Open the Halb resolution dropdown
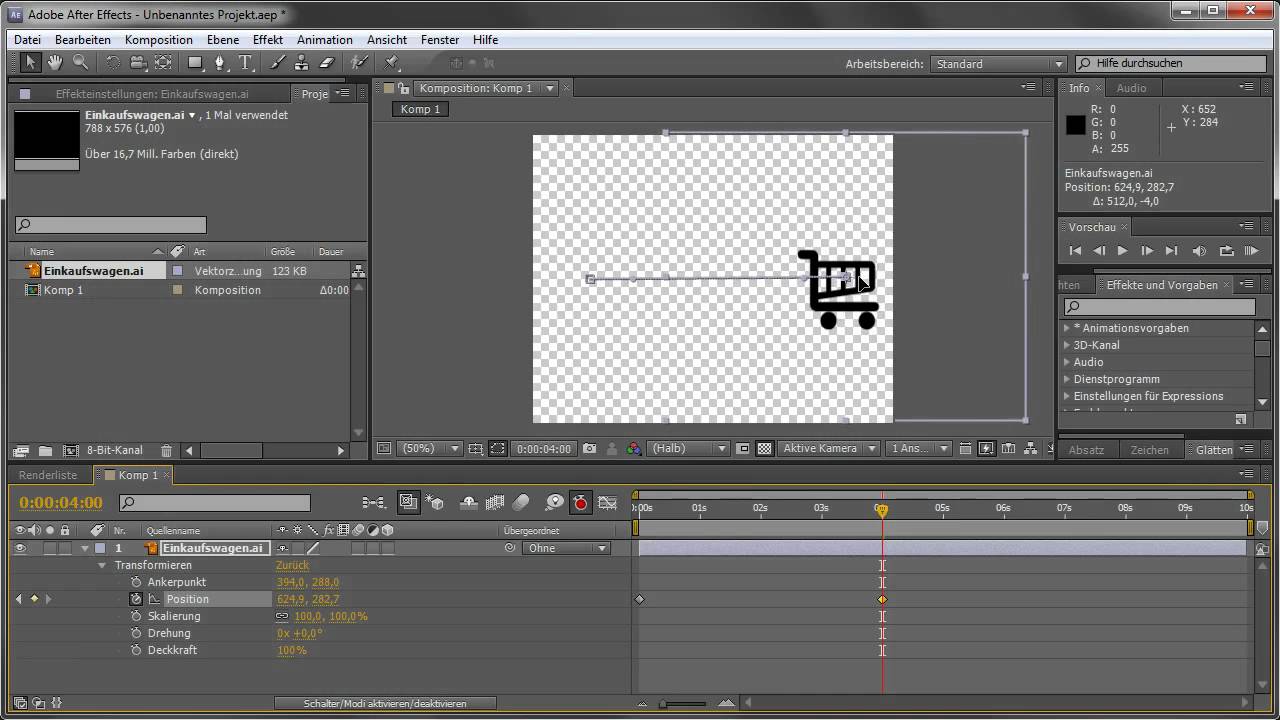This screenshot has width=1280, height=720. coord(689,449)
